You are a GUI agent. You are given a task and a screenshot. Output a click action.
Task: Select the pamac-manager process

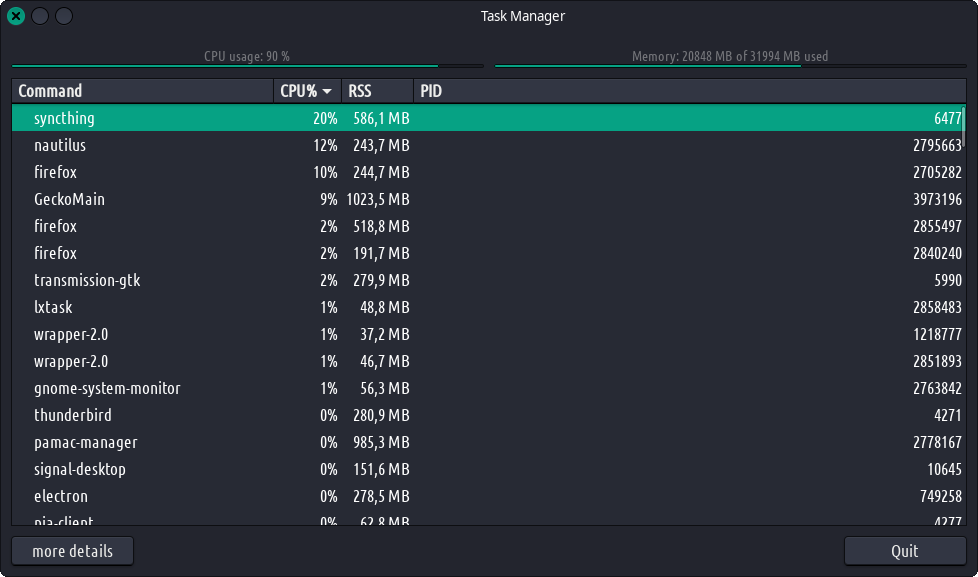point(86,442)
